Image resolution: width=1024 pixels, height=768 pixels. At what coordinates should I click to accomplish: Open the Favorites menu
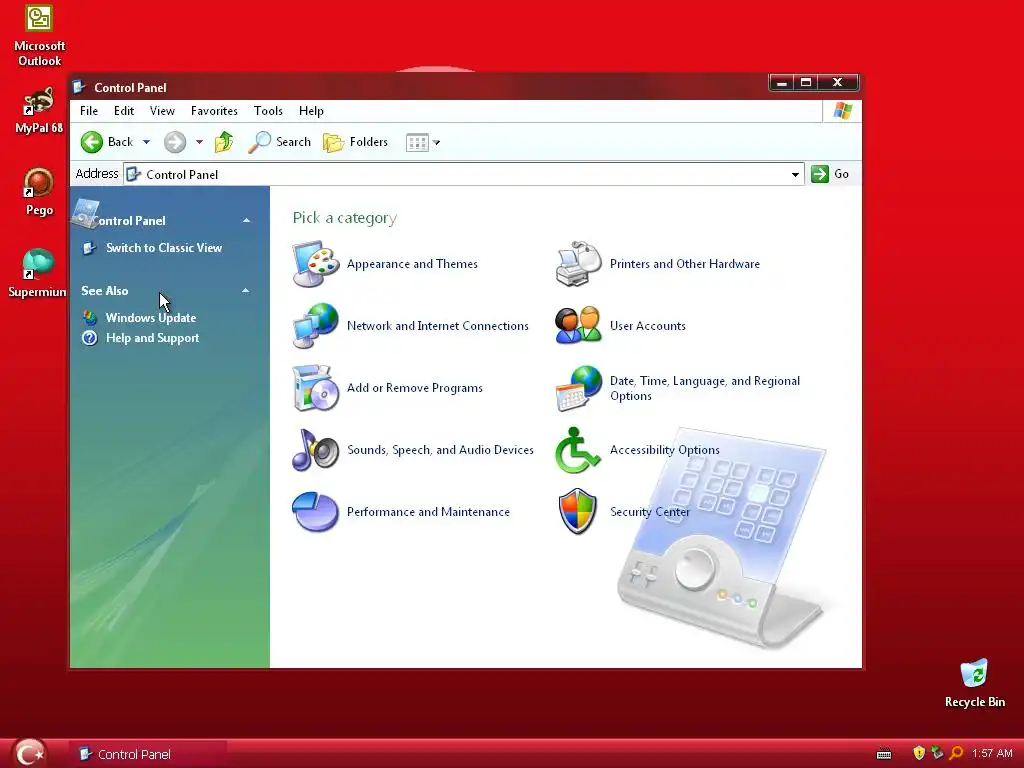click(x=214, y=111)
